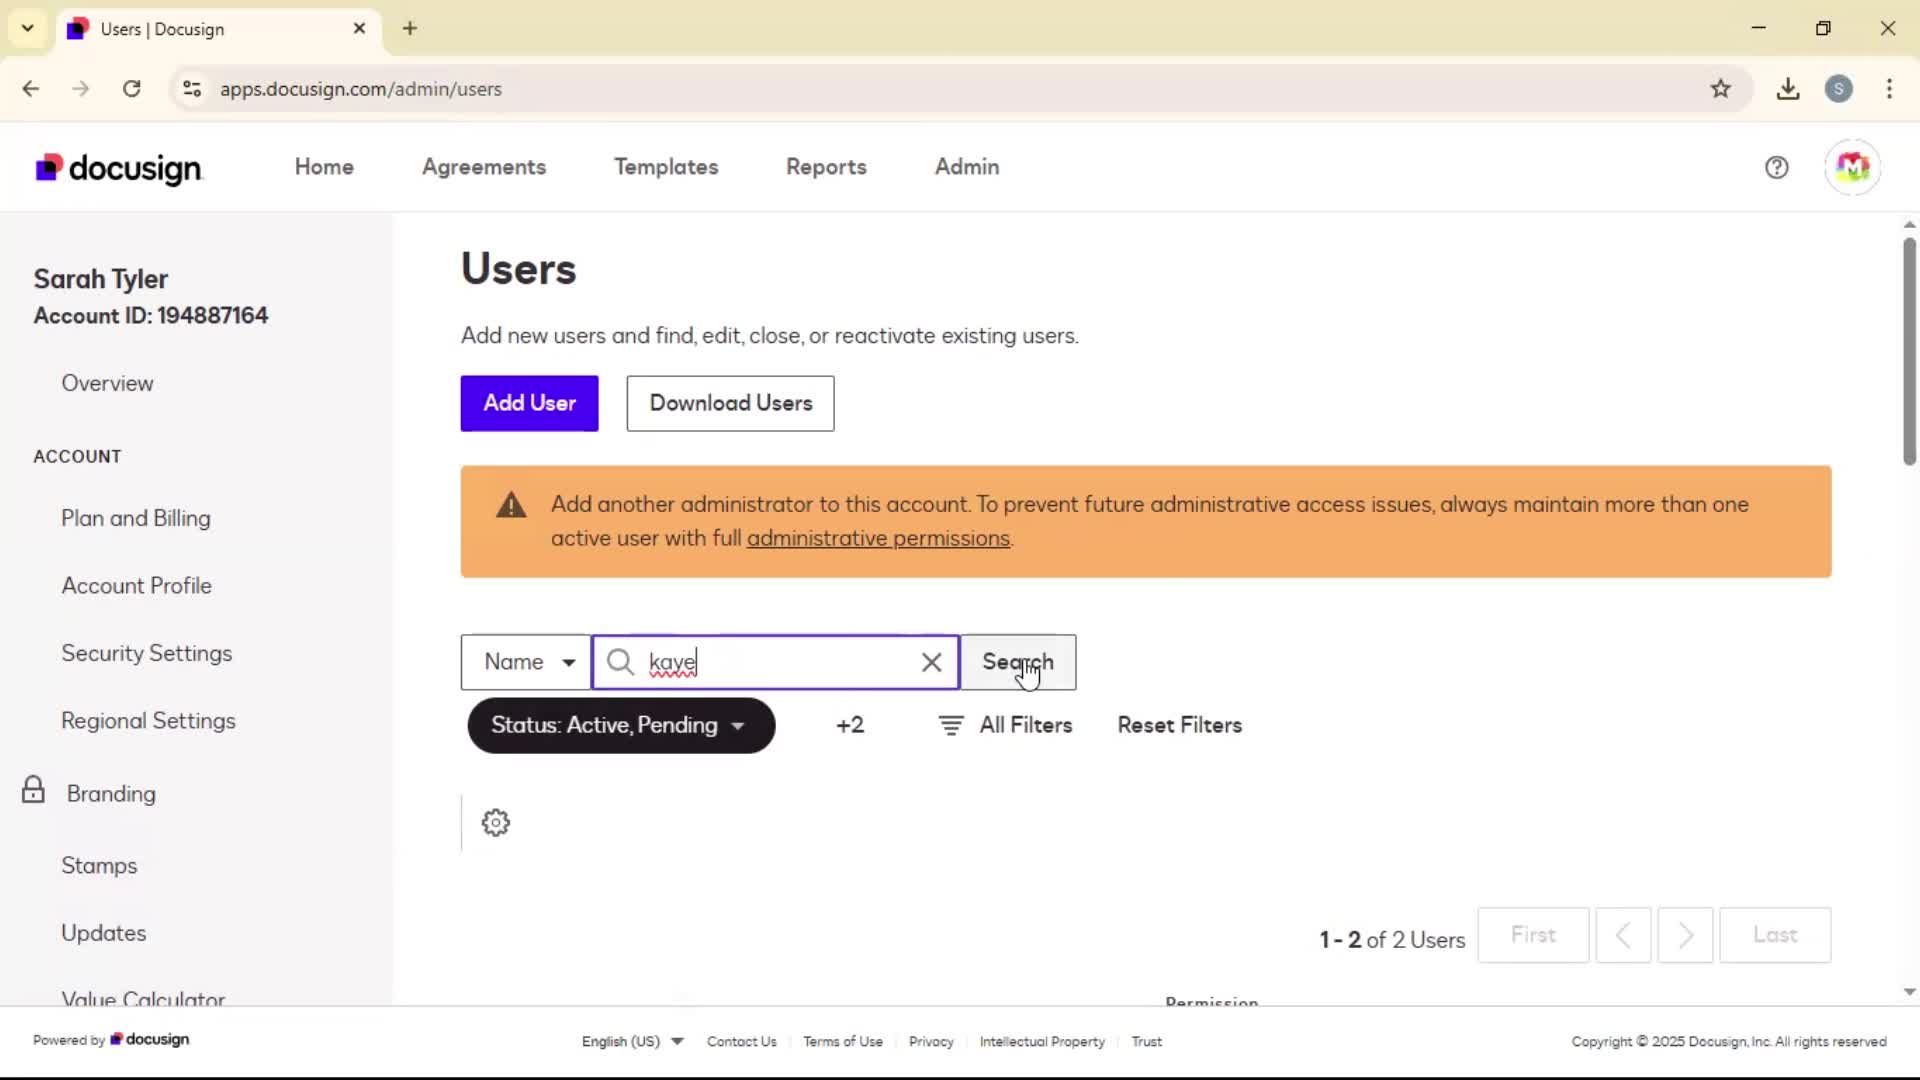Close the Users | Docusign tab
This screenshot has width=1920, height=1080.
[x=359, y=28]
